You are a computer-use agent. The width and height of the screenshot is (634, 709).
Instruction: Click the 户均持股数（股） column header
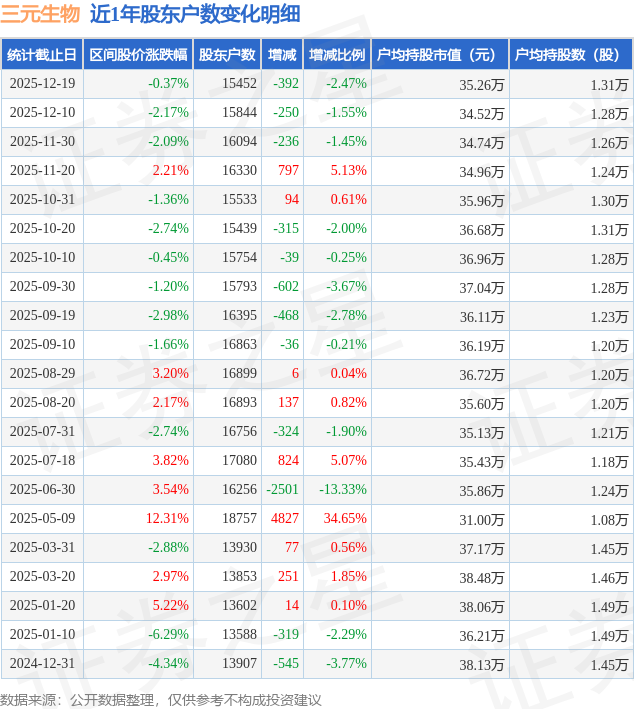[570, 55]
